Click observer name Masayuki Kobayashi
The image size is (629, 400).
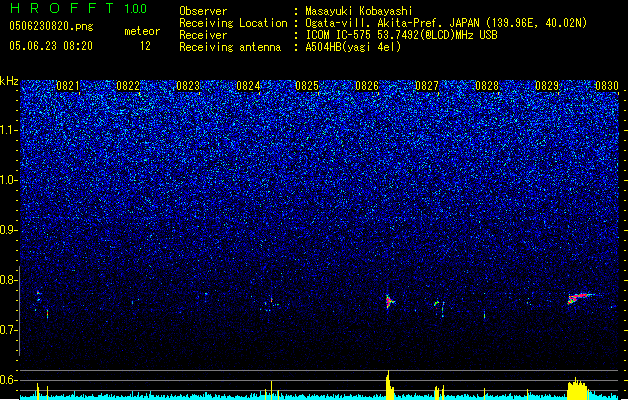359,11
